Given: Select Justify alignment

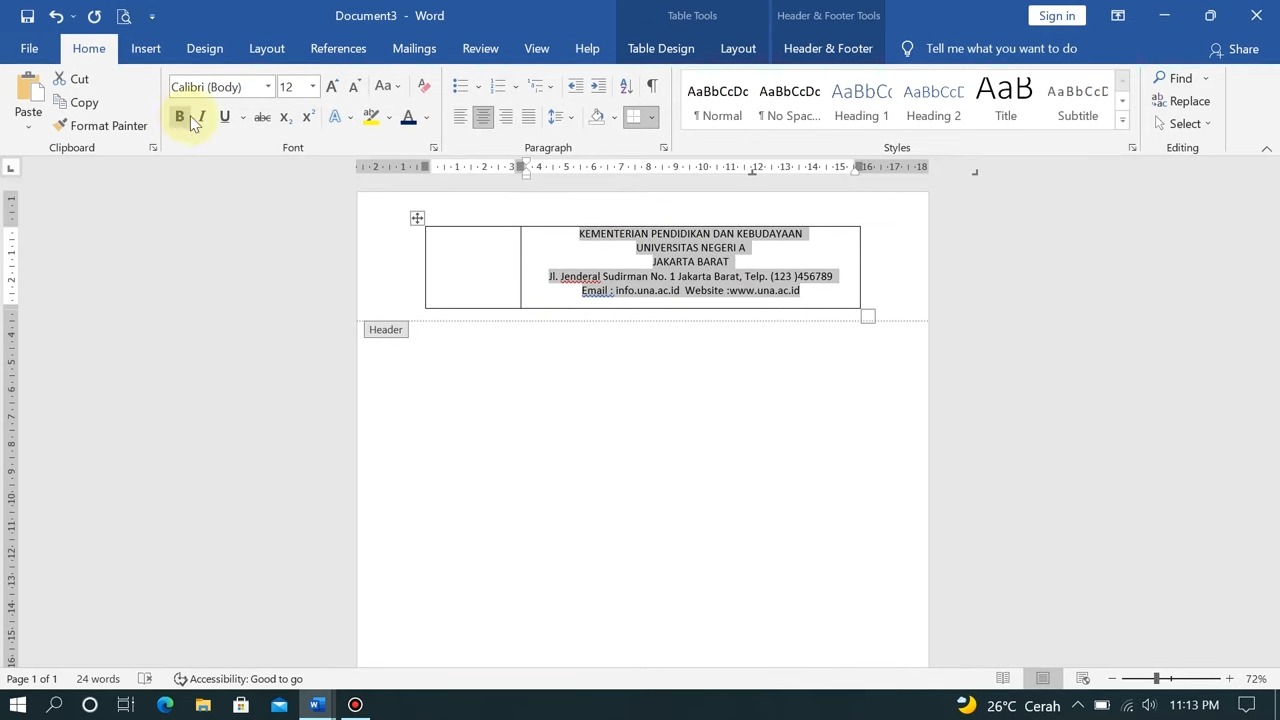Looking at the screenshot, I should pos(529,117).
